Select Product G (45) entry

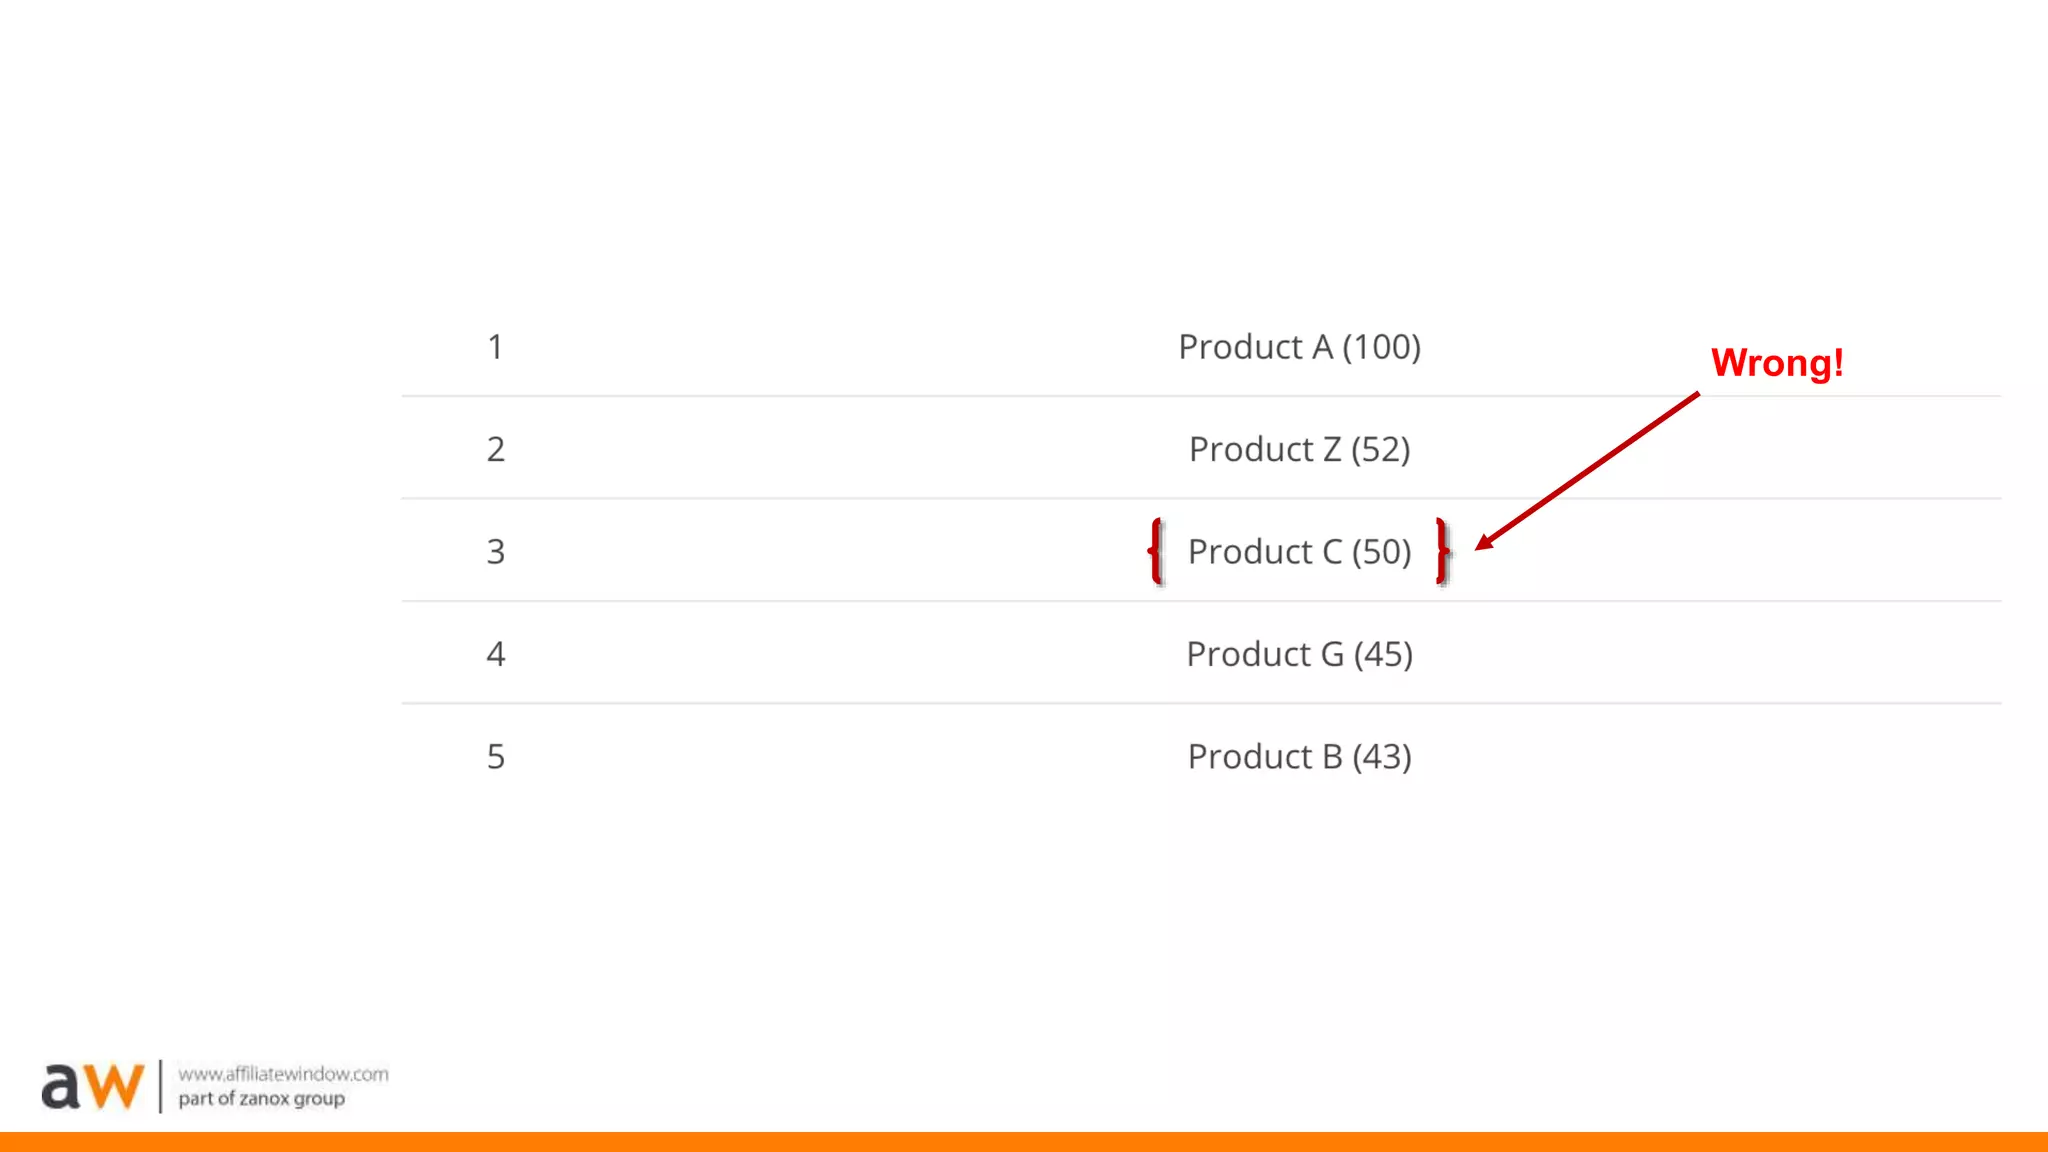coord(1299,655)
